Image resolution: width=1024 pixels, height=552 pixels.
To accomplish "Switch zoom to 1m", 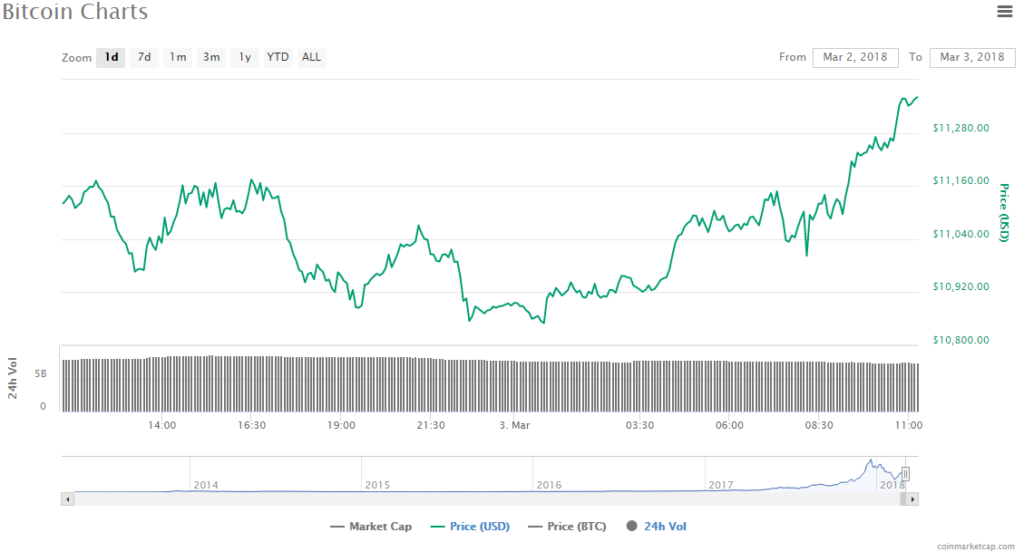I will (177, 57).
